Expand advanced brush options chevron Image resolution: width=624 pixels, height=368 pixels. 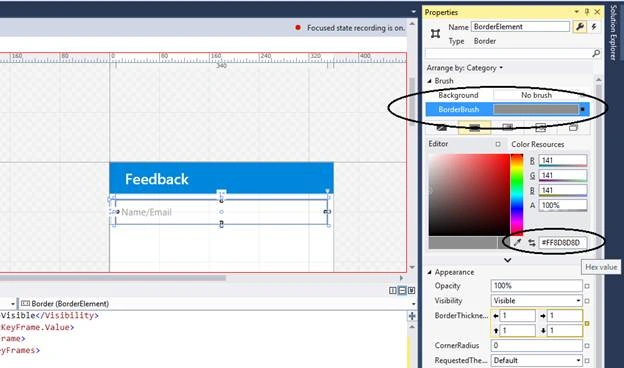pyautogui.click(x=507, y=260)
